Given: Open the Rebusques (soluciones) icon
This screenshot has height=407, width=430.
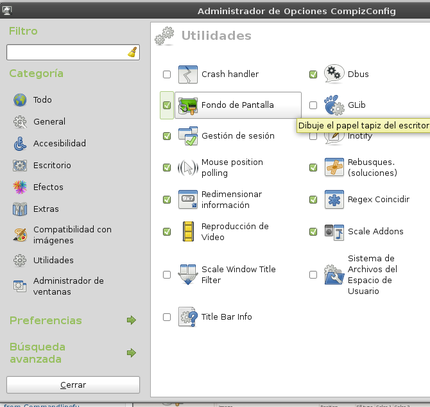Looking at the screenshot, I should (x=334, y=167).
